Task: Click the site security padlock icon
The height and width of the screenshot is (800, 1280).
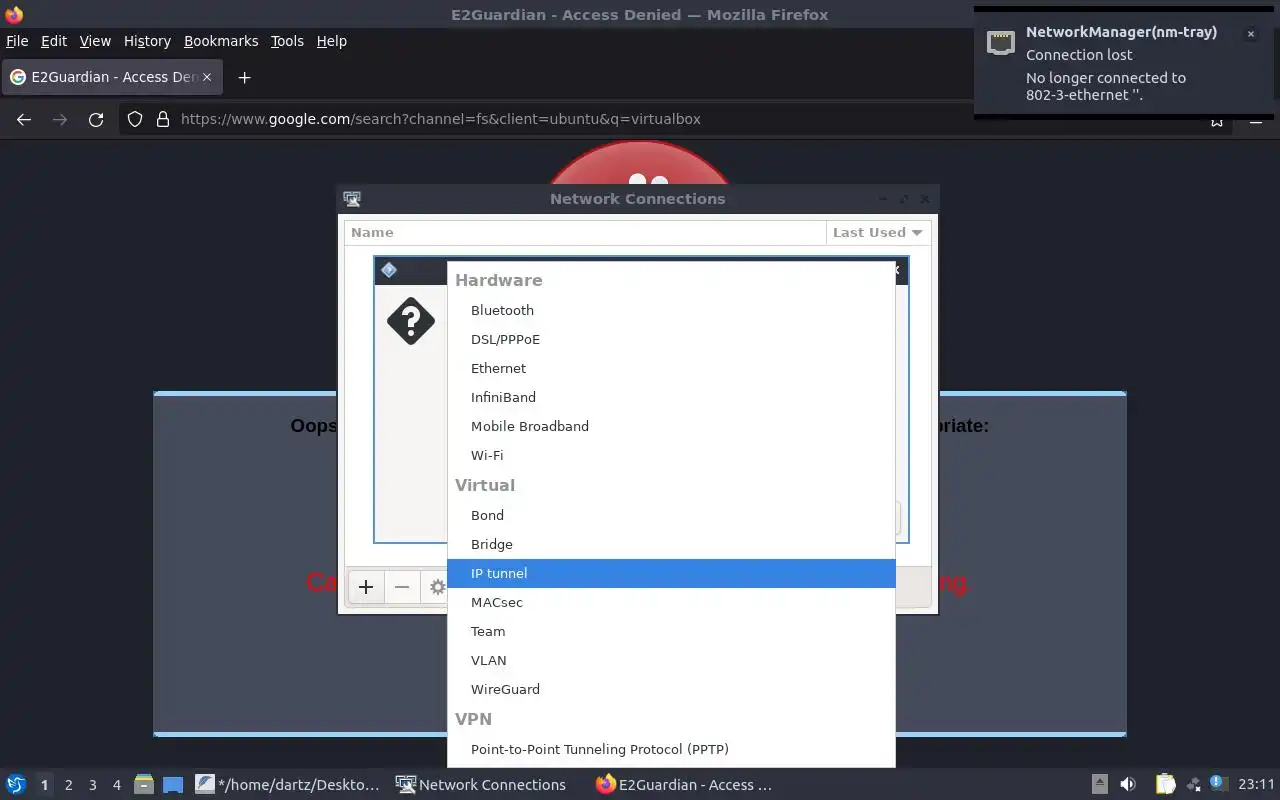Action: pos(163,119)
